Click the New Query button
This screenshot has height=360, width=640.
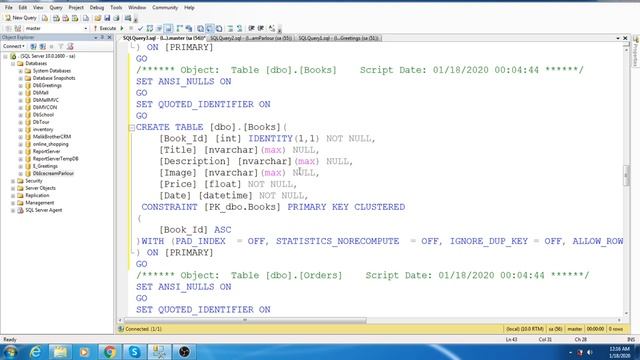click(20, 18)
